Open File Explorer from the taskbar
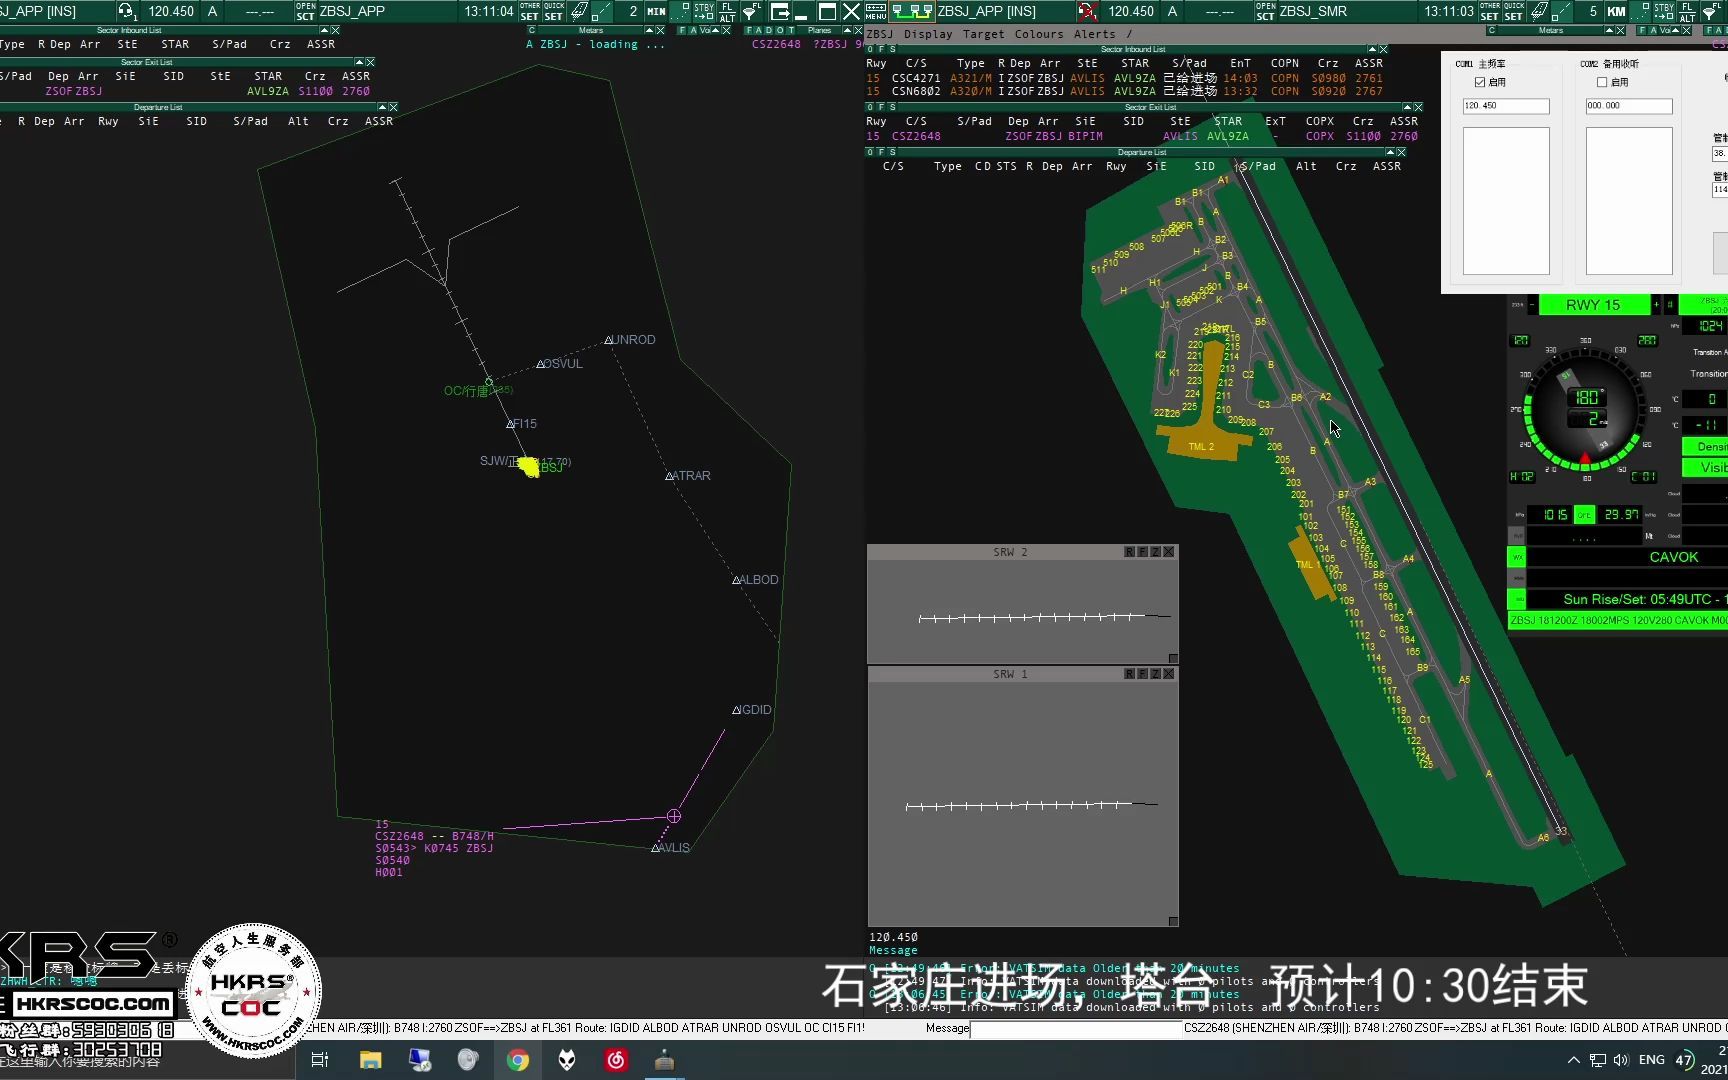Image resolution: width=1728 pixels, height=1080 pixels. coord(371,1060)
